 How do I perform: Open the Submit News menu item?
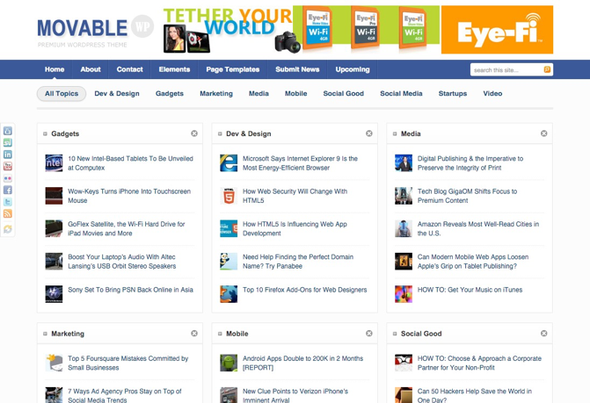point(297,69)
